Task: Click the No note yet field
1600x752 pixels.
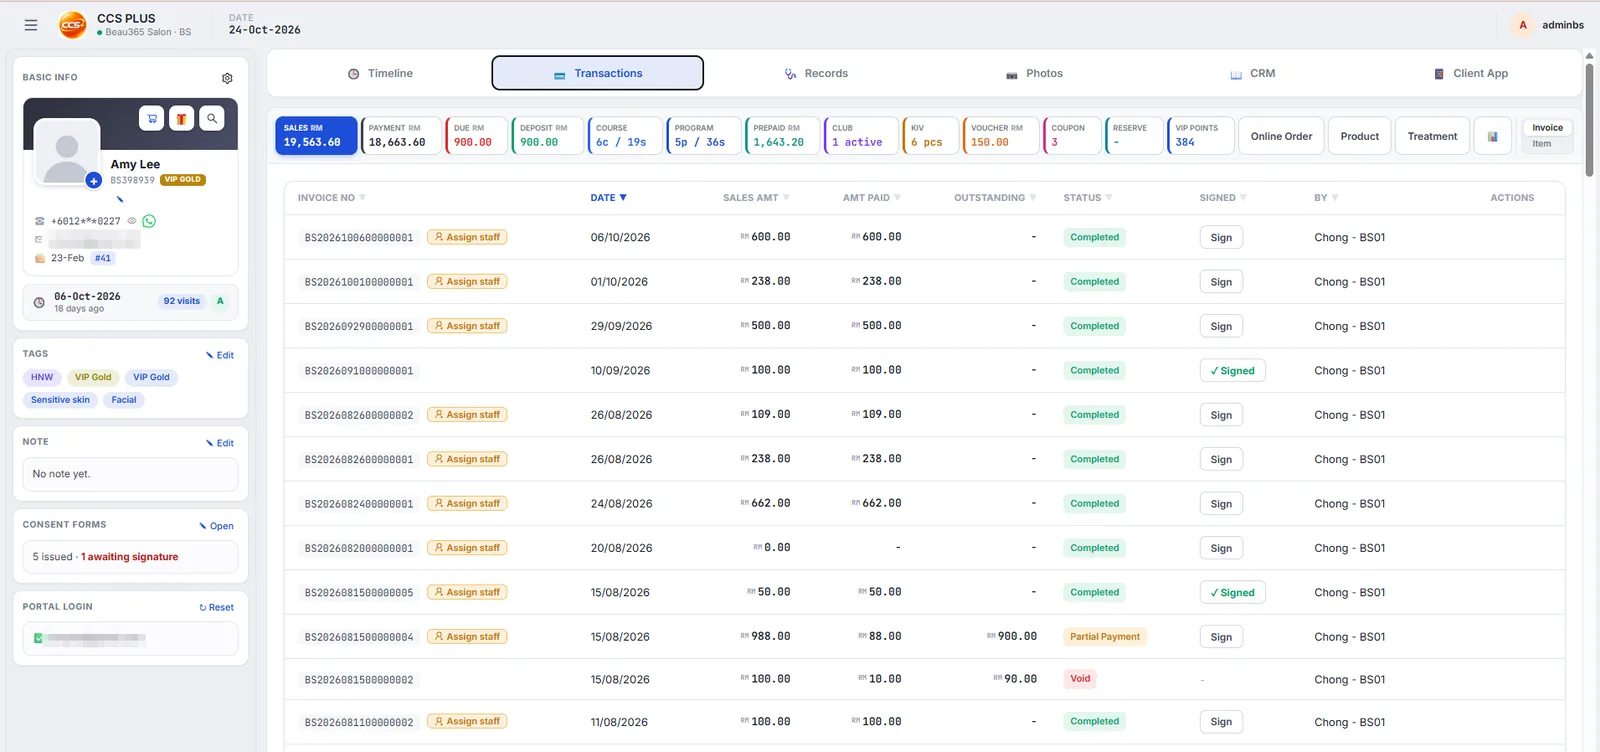Action: click(x=130, y=474)
